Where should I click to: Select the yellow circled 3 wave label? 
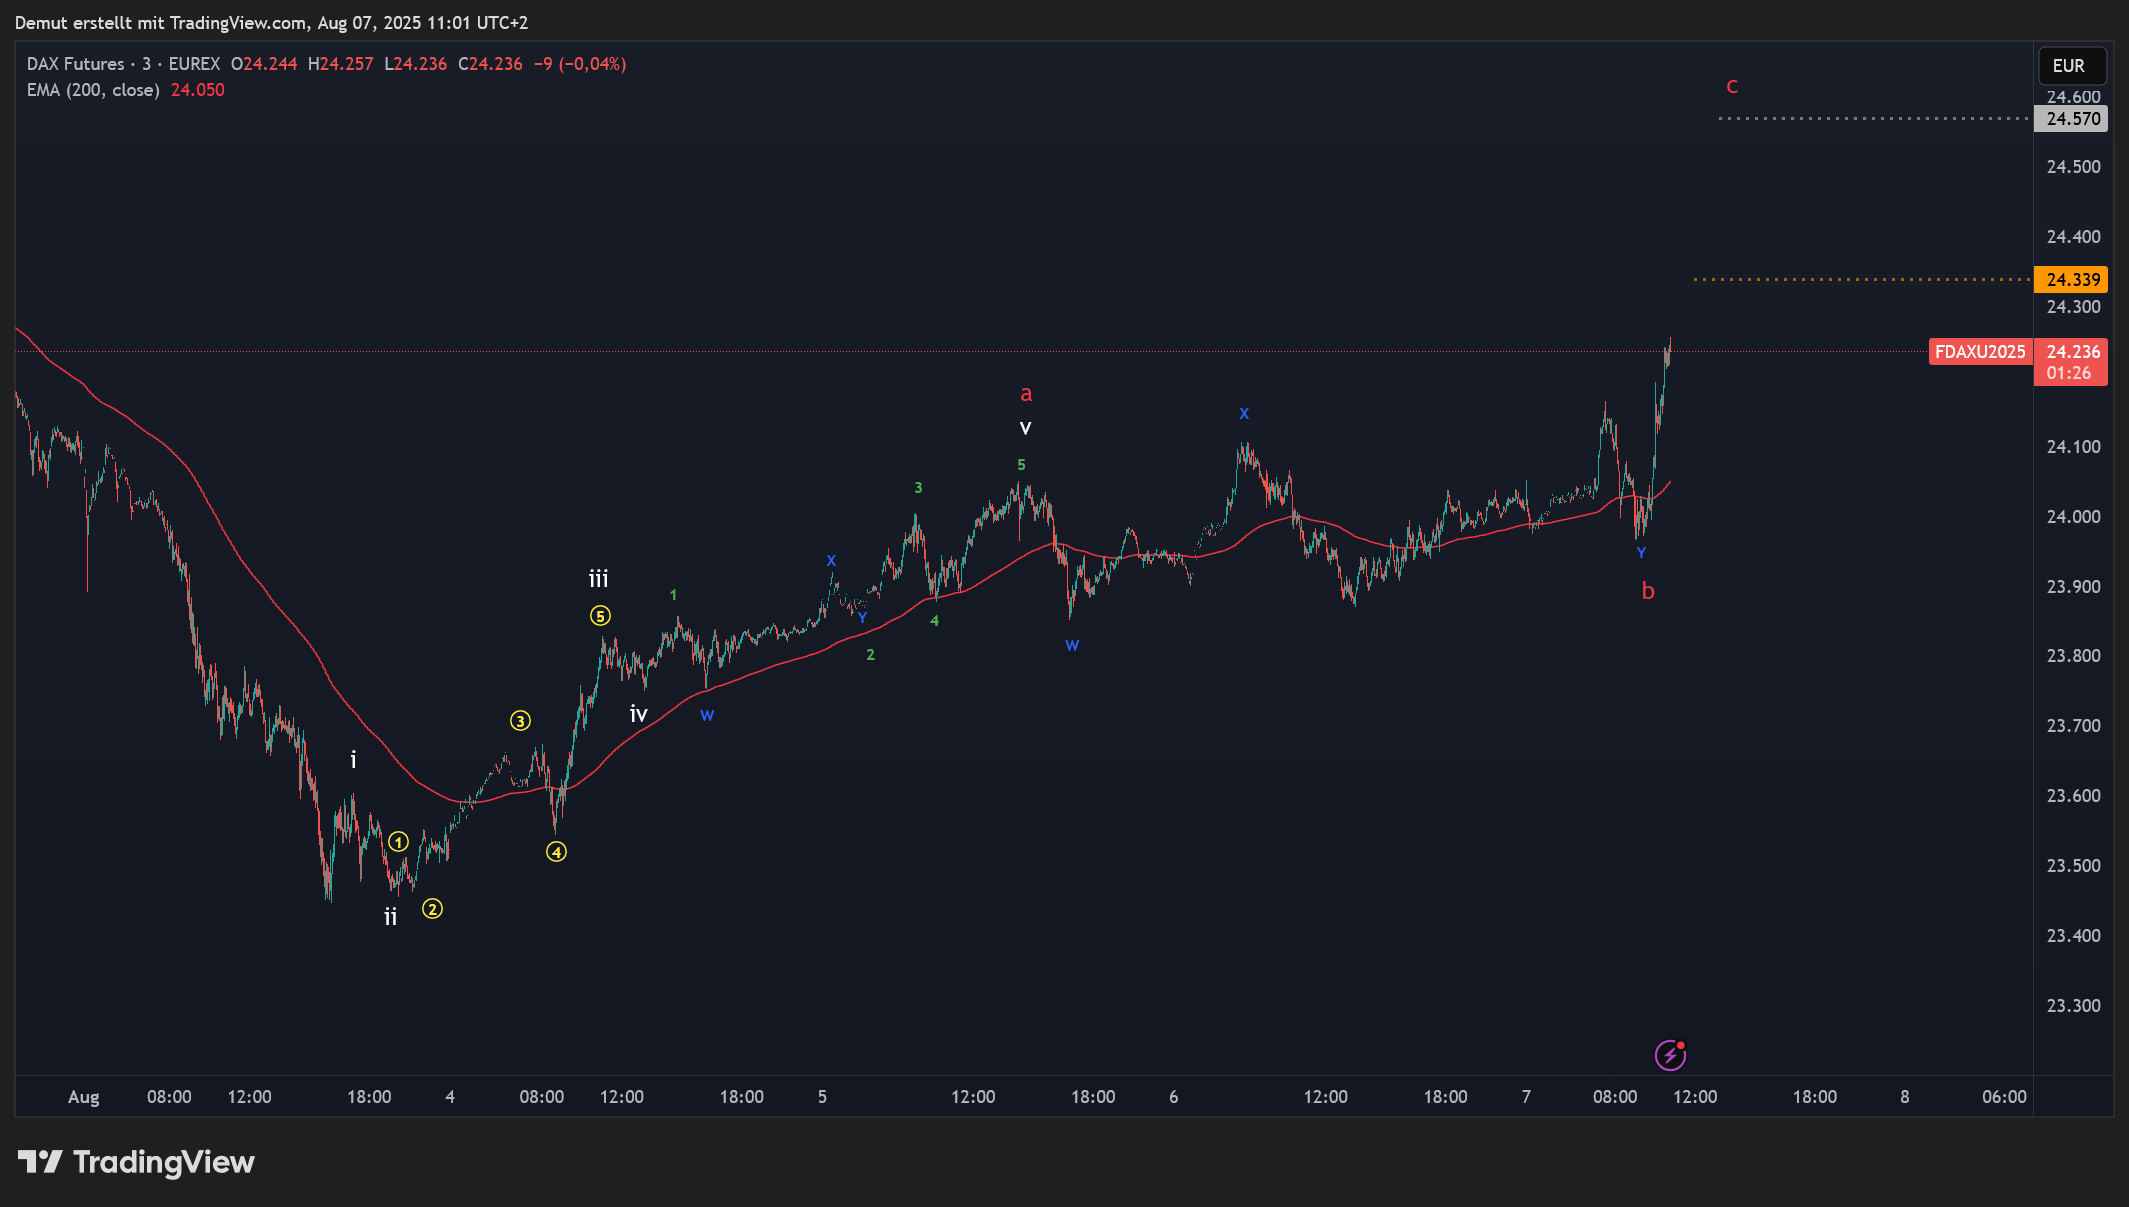520,721
